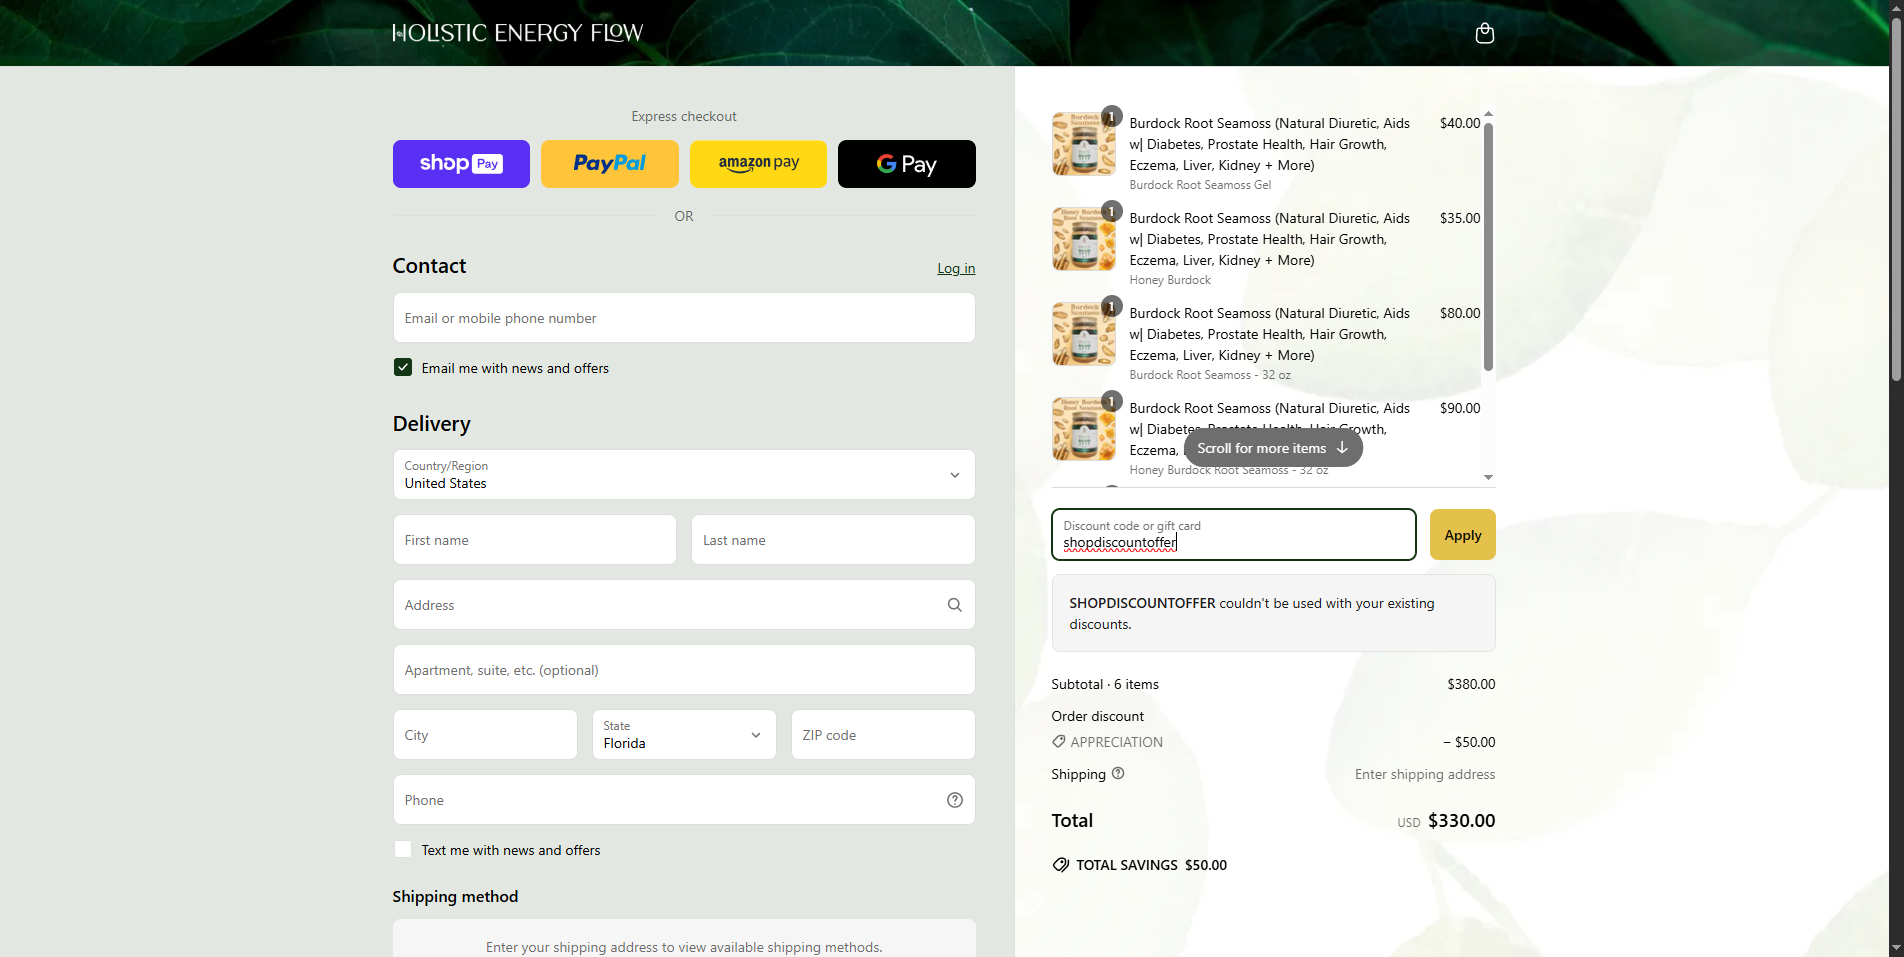Pay with Amazon Pay express button
This screenshot has height=957, width=1904.
point(758,164)
